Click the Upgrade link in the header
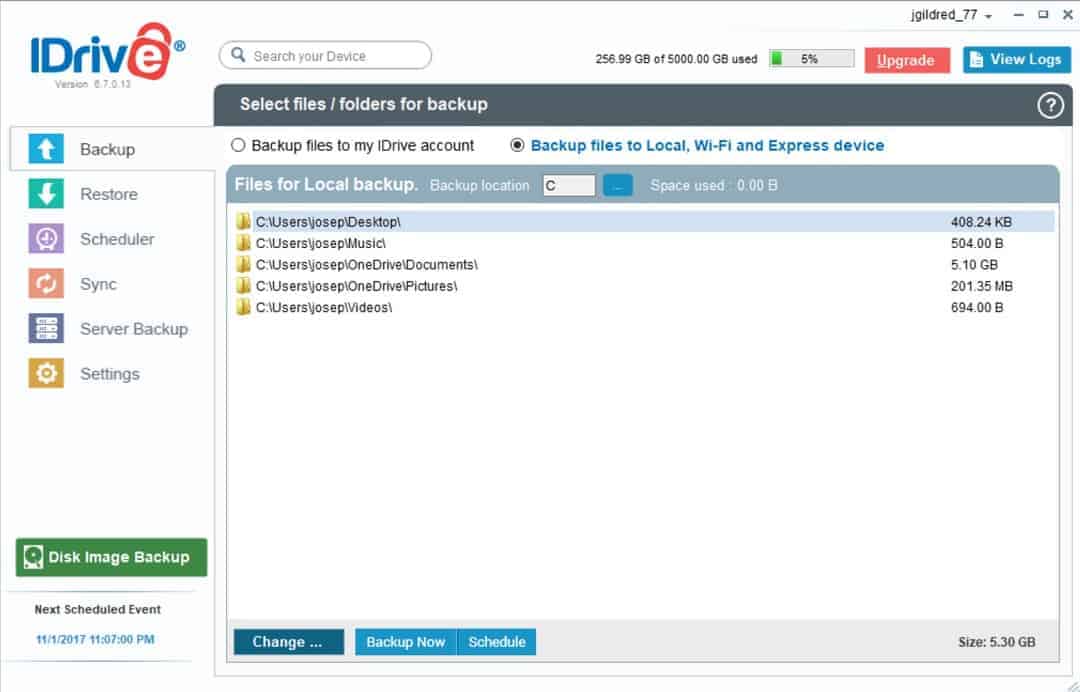The image size is (1080, 692). pyautogui.click(x=906, y=60)
